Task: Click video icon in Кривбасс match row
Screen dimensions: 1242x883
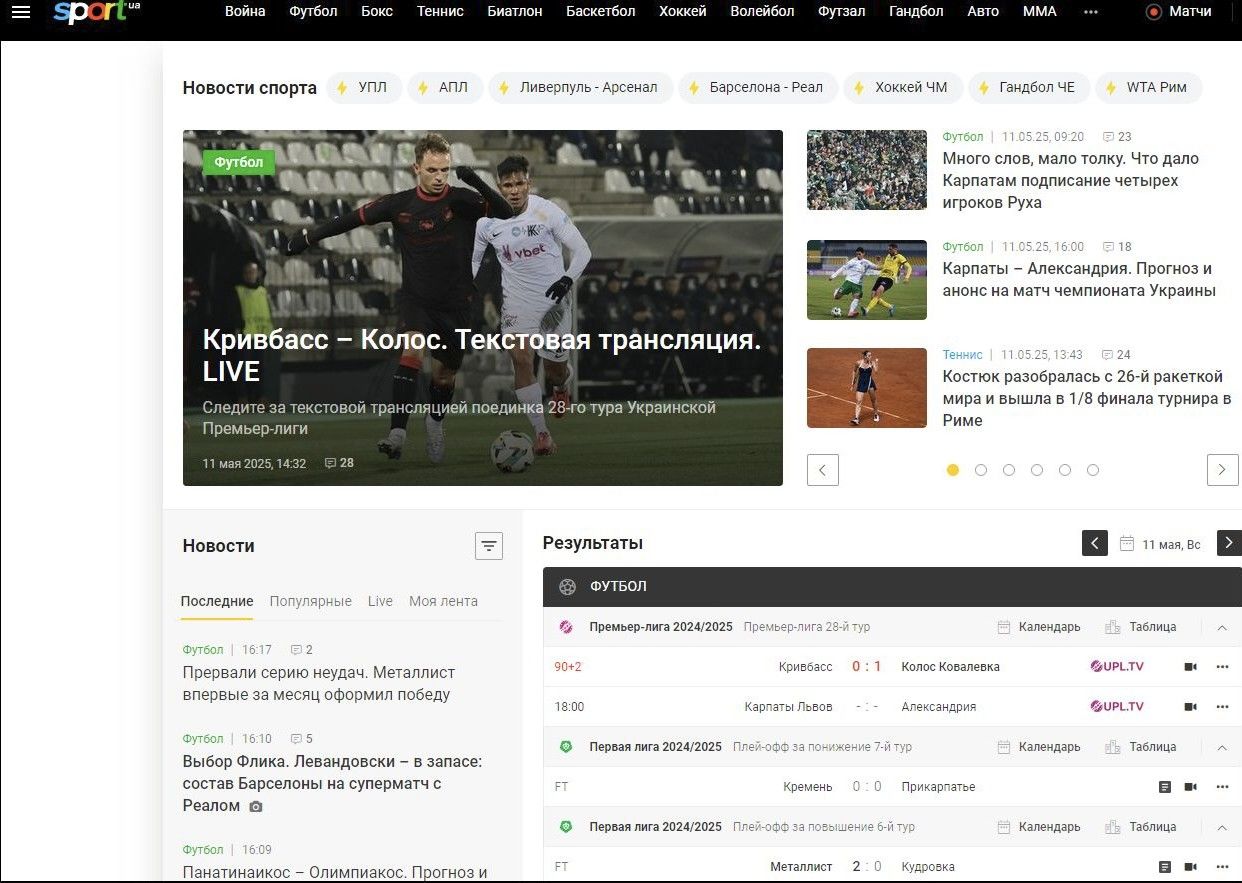Action: pyautogui.click(x=1191, y=667)
